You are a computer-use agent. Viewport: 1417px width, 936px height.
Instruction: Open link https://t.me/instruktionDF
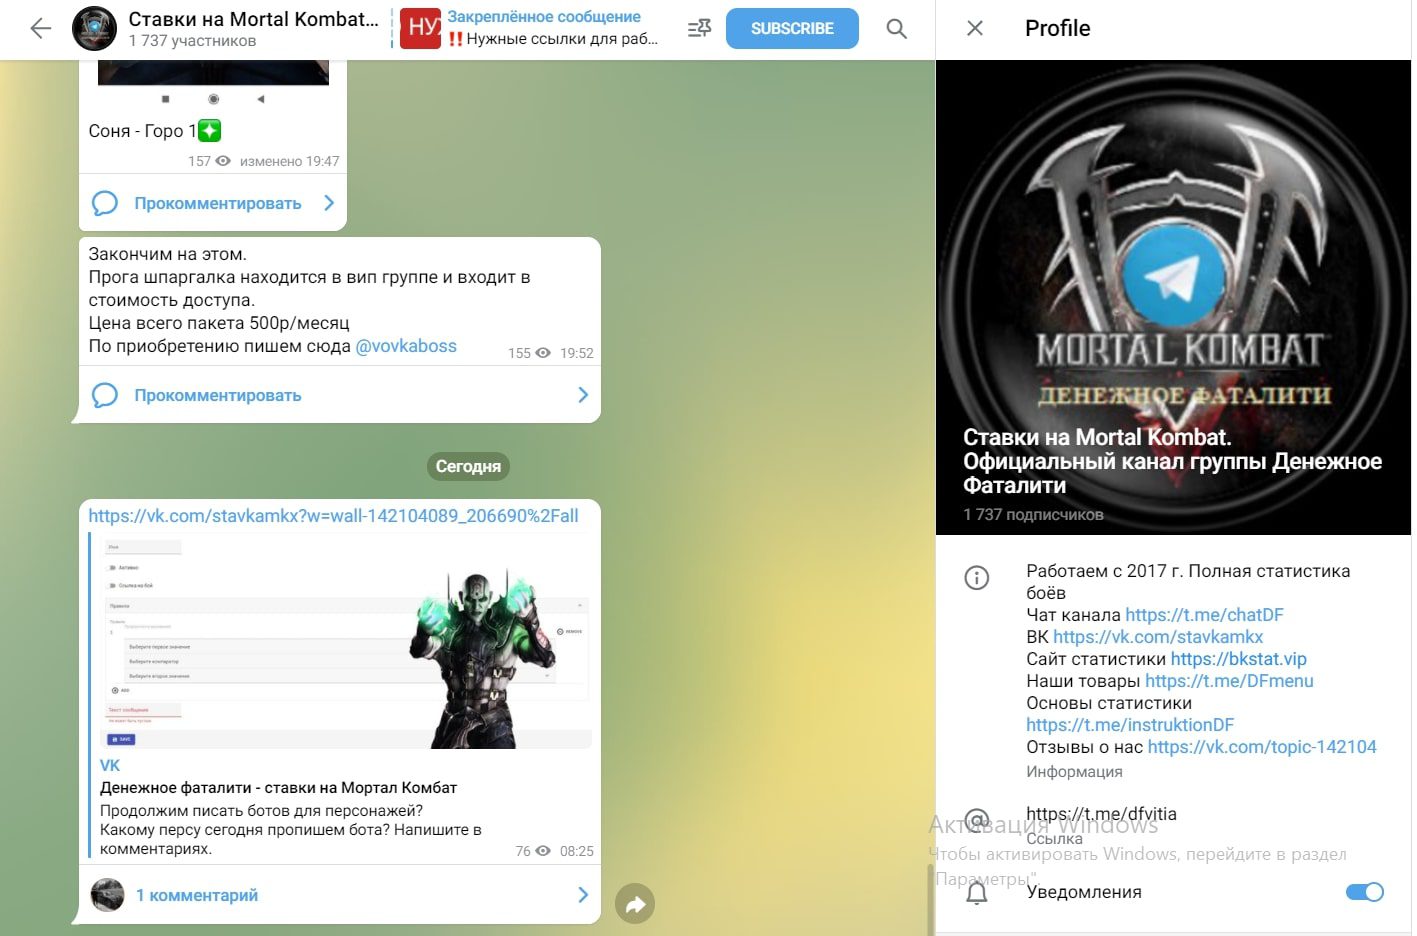coord(1130,725)
